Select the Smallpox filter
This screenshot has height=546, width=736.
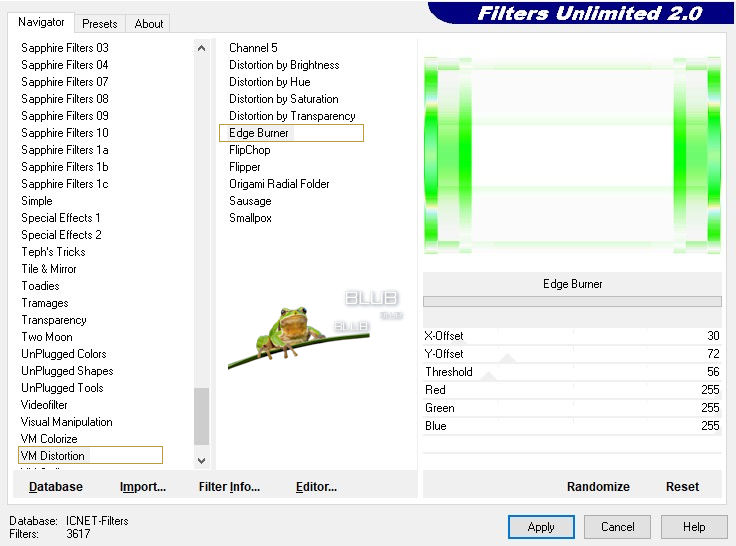(x=250, y=218)
